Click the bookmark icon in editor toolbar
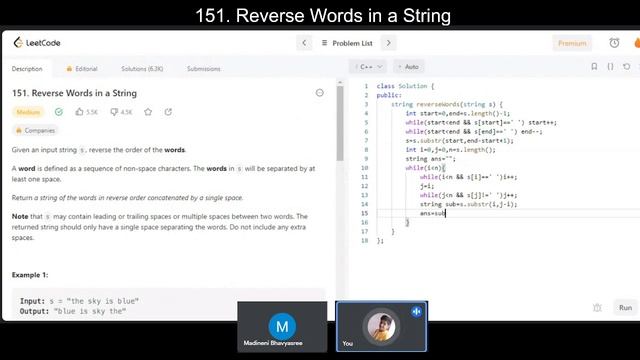Image resolution: width=640 pixels, height=360 pixels. (x=594, y=67)
